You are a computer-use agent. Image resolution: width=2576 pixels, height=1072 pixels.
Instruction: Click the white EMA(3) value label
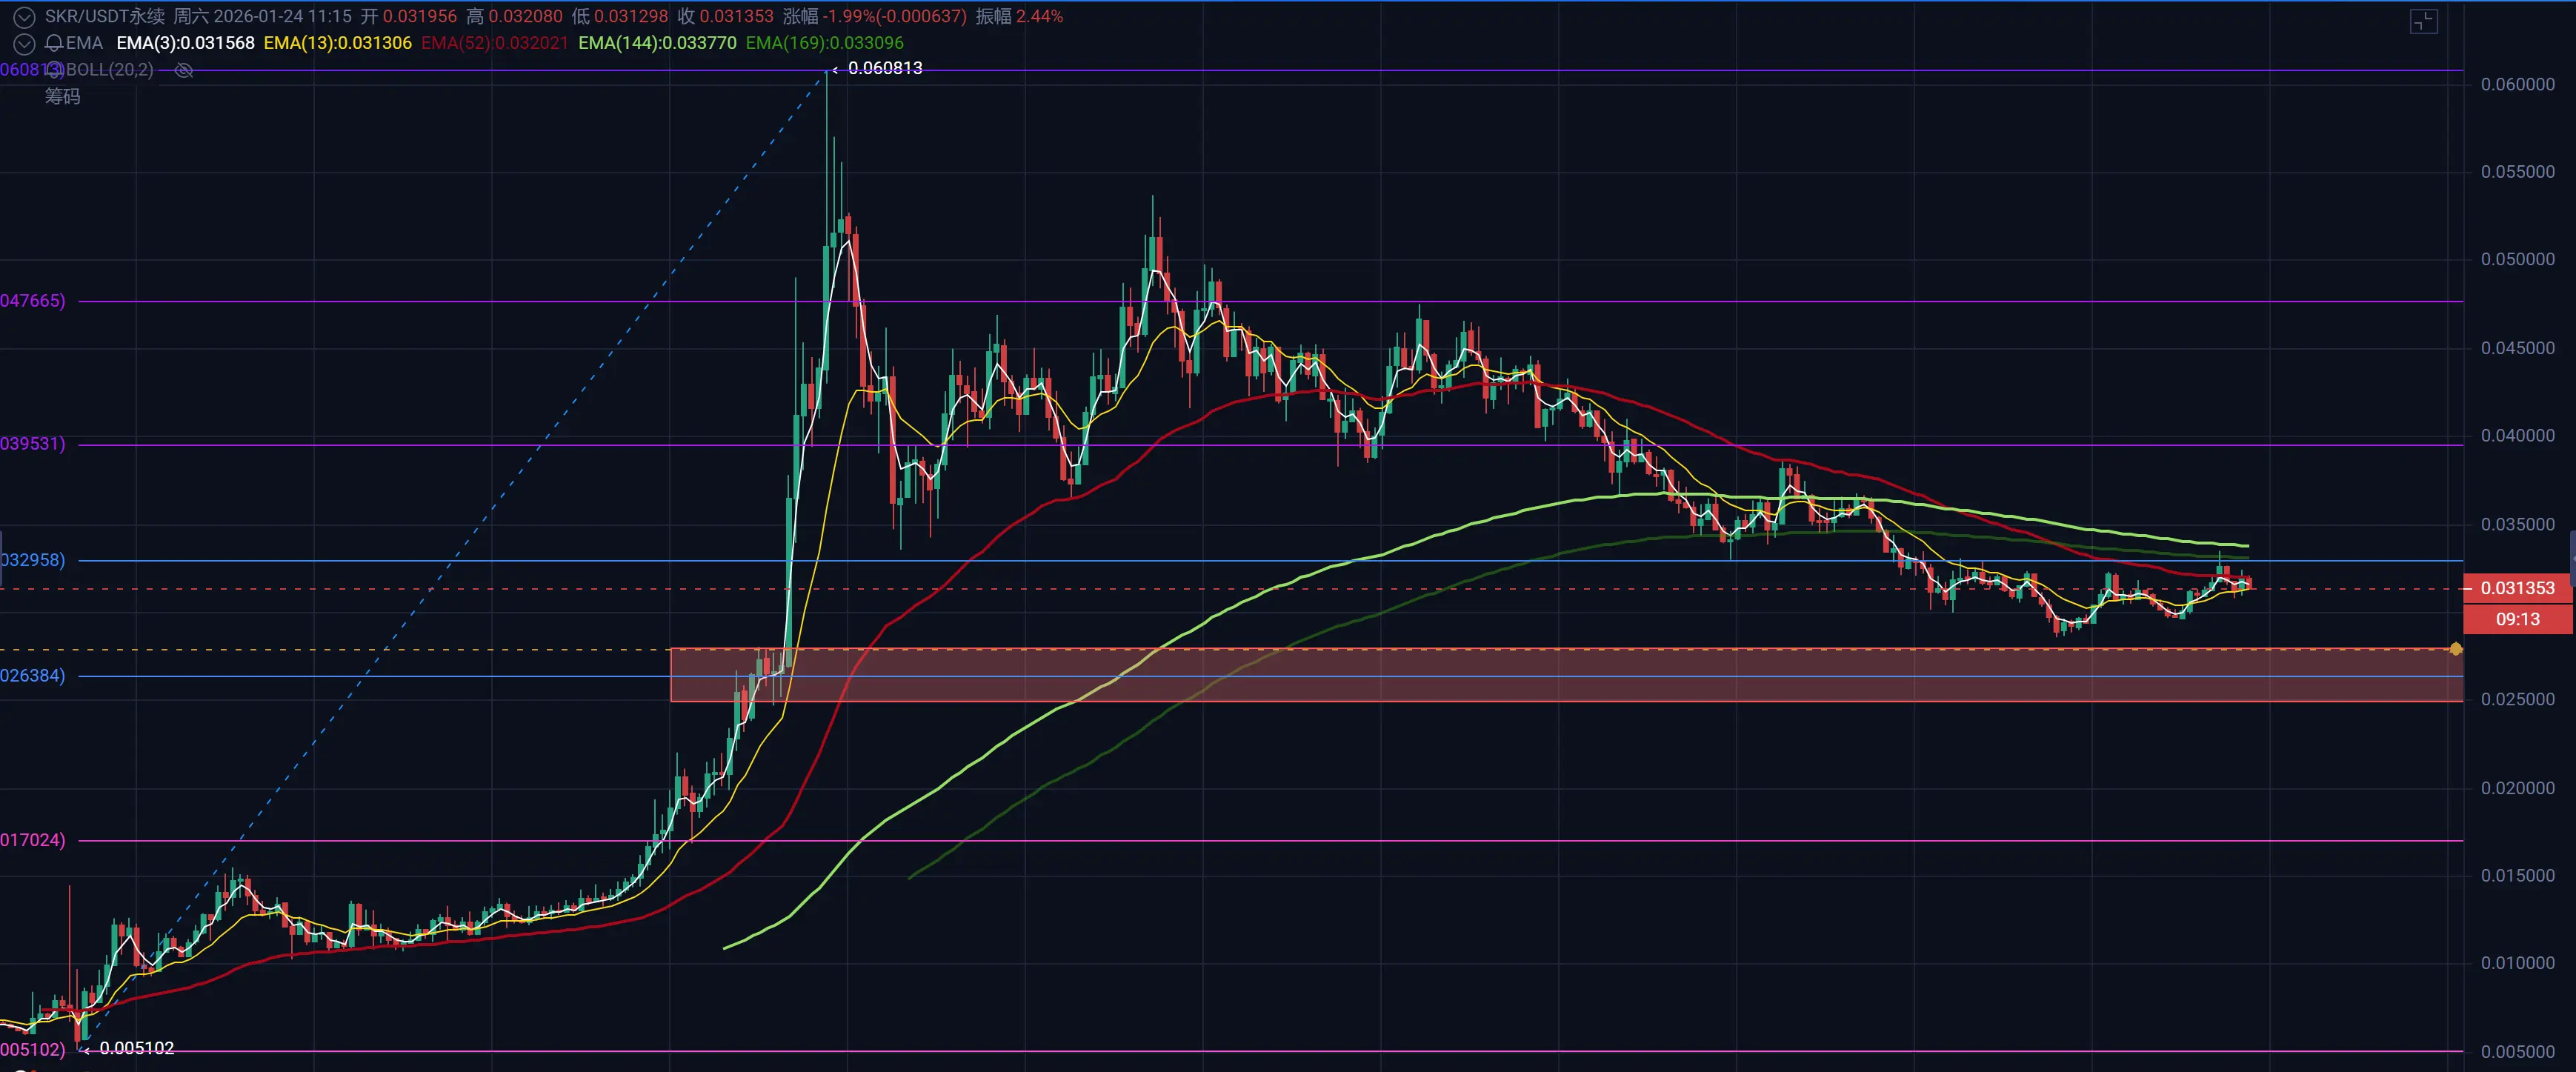click(185, 43)
